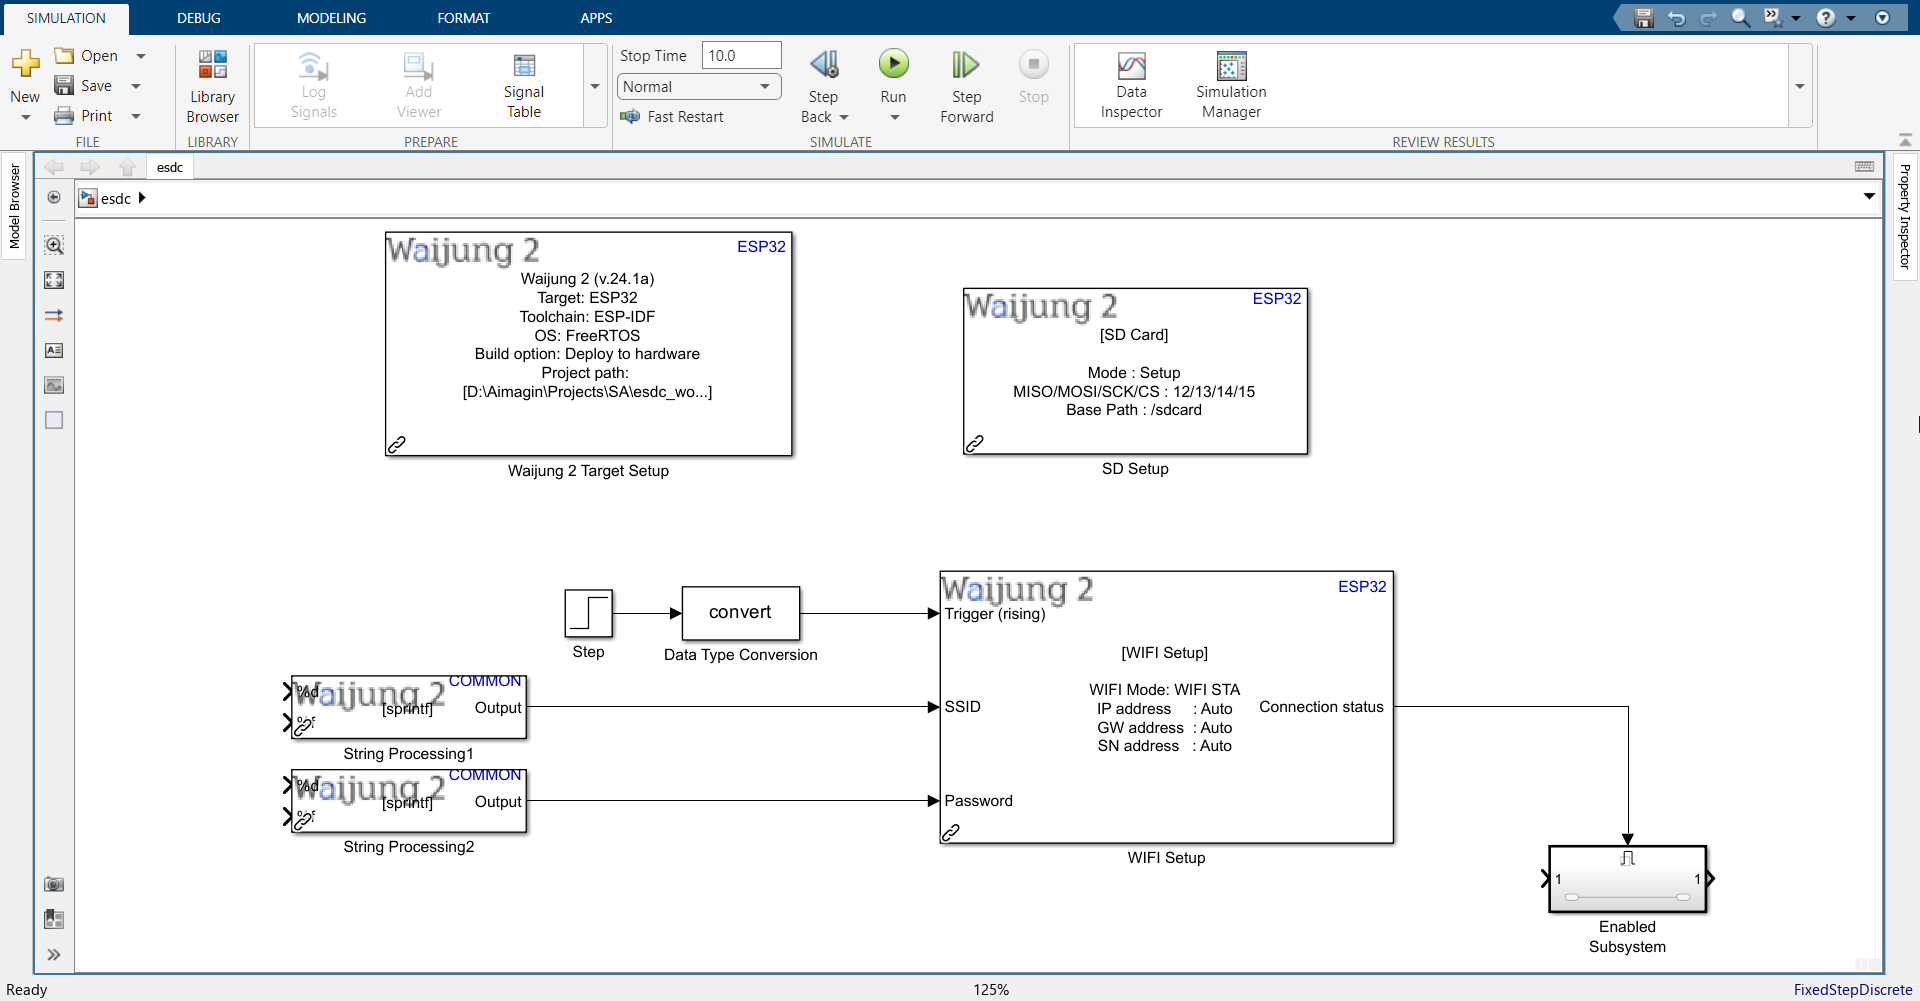Stop the simulation
Image resolution: width=1920 pixels, height=1001 pixels.
click(x=1033, y=77)
